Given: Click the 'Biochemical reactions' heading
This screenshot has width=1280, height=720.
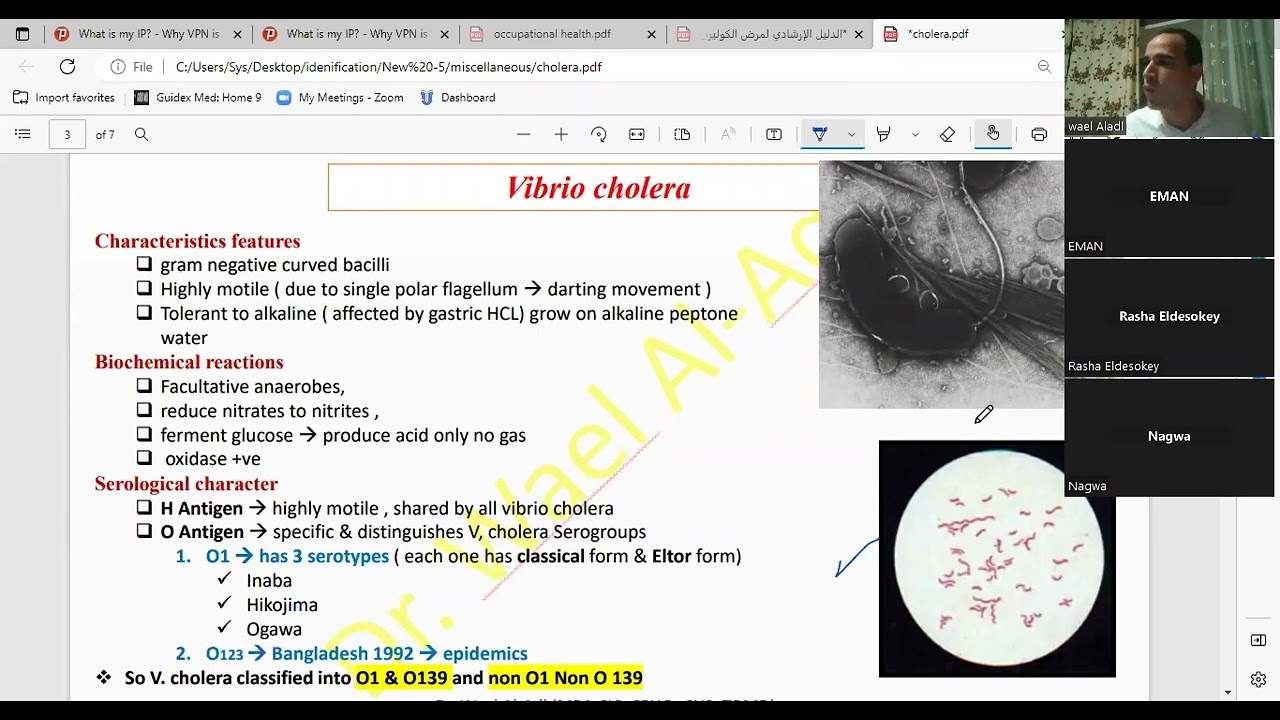Looking at the screenshot, I should [189, 362].
